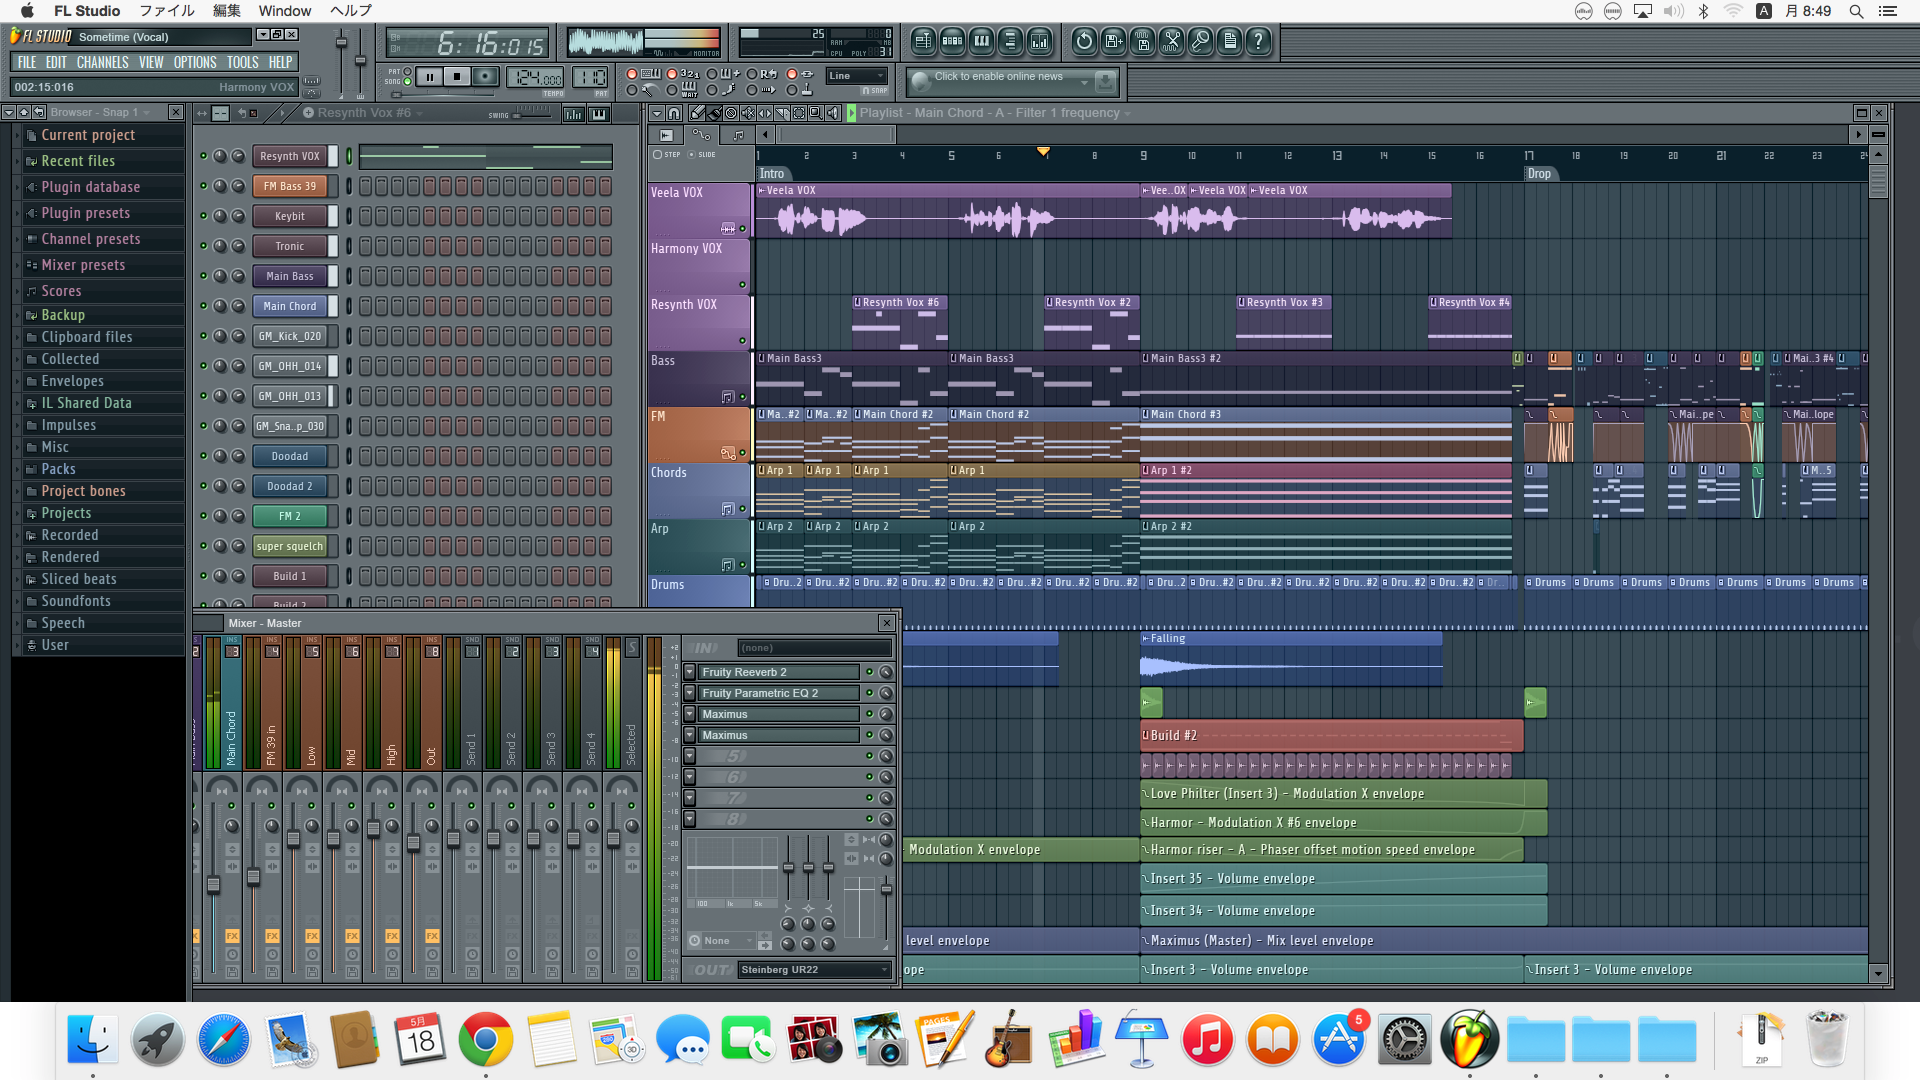Open the EDIT menu

[56, 62]
